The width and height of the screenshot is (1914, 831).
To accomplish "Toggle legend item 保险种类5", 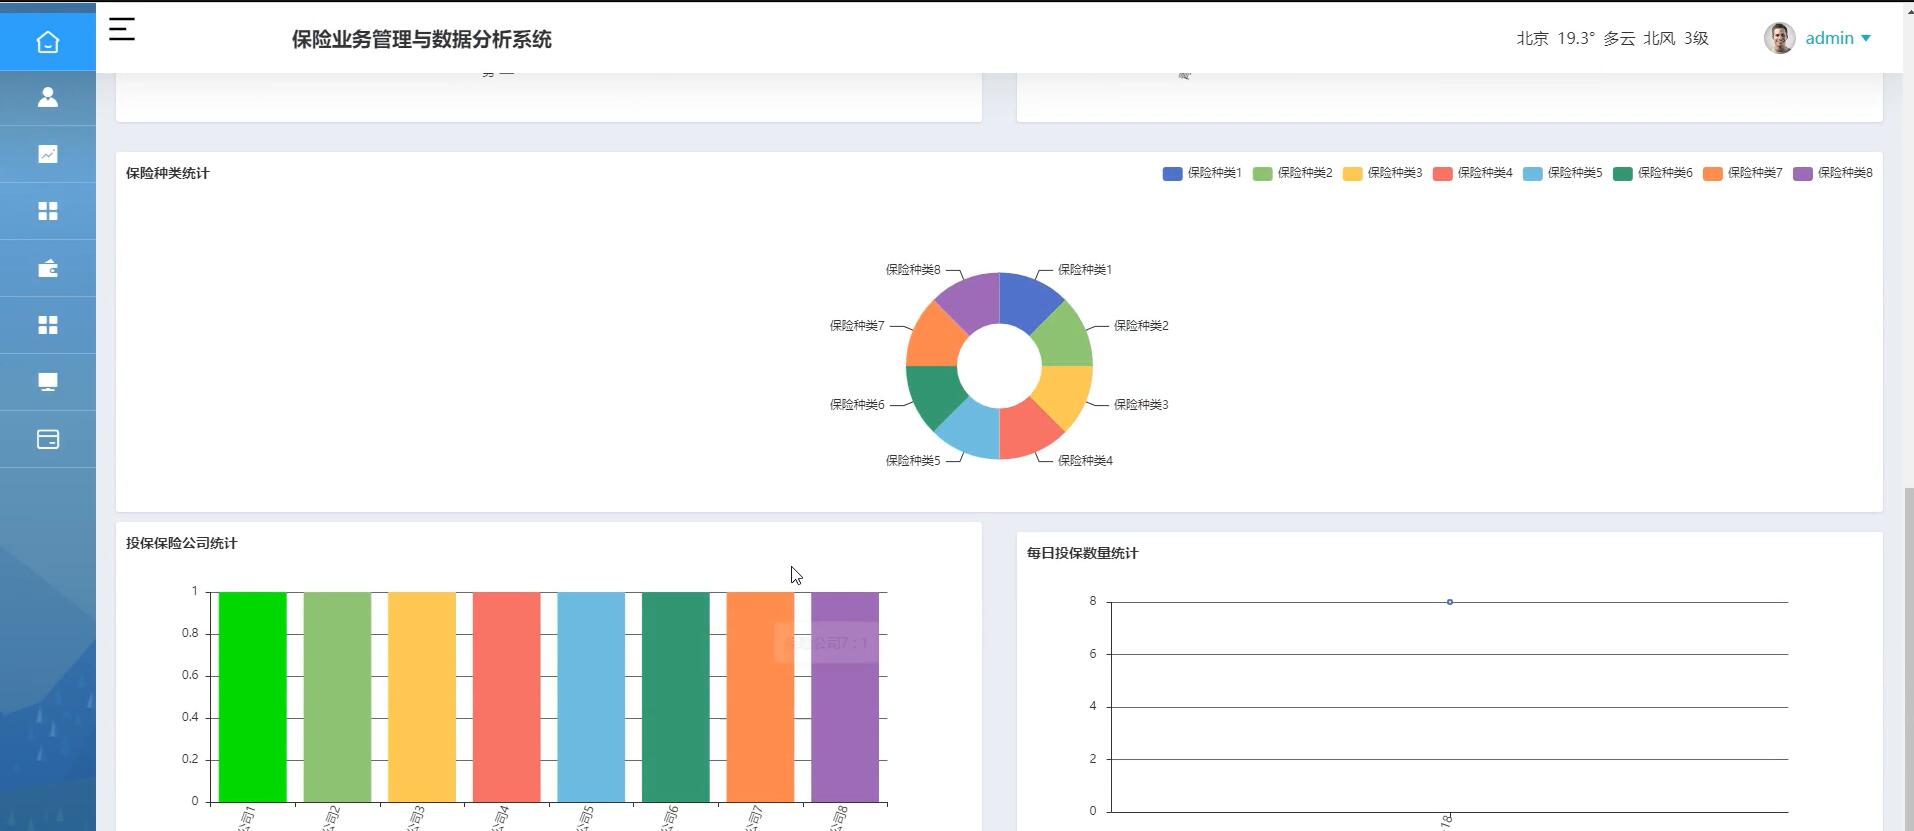I will pos(1562,173).
